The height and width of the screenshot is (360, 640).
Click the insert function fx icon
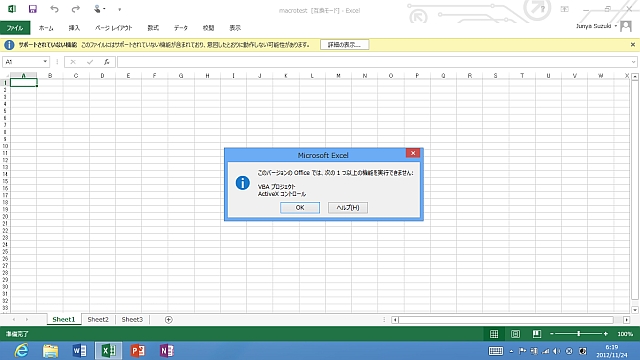[x=107, y=62]
